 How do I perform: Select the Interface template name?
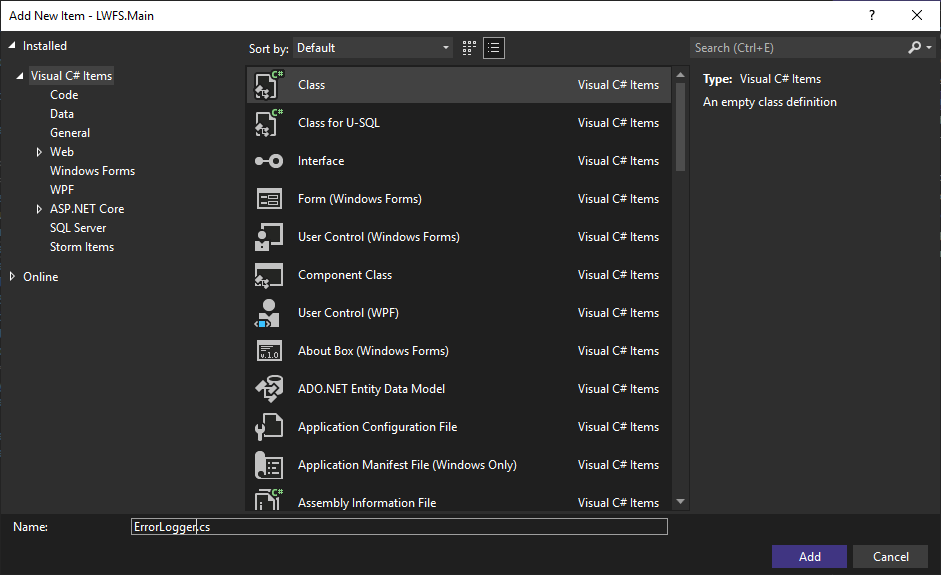(321, 161)
